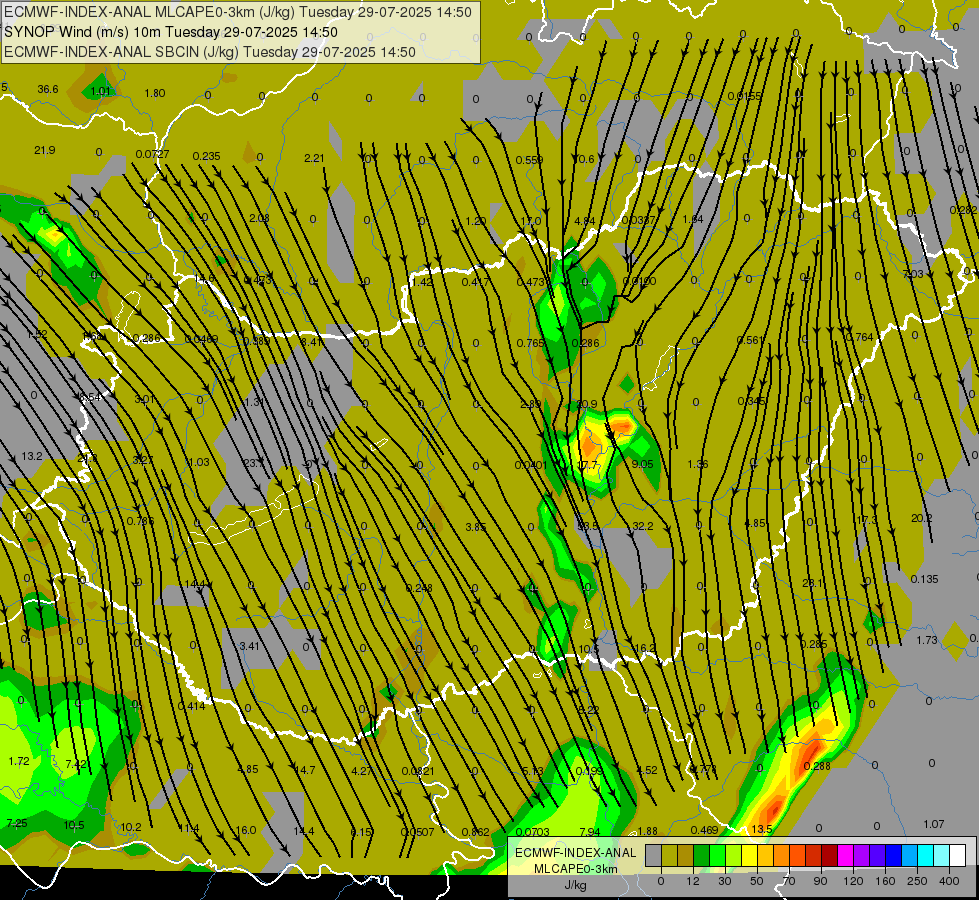Click the cyan legend swatch
The width and height of the screenshot is (979, 900).
tap(926, 855)
